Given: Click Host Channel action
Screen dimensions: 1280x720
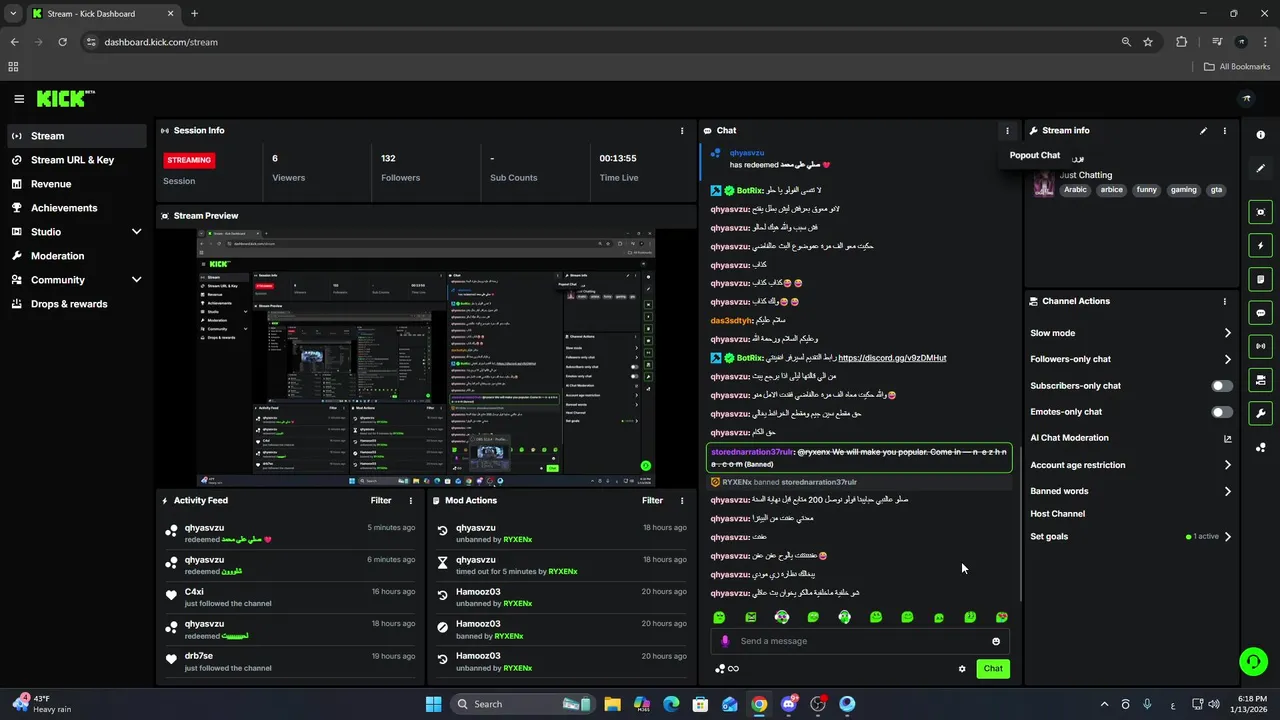Looking at the screenshot, I should click(1057, 514).
